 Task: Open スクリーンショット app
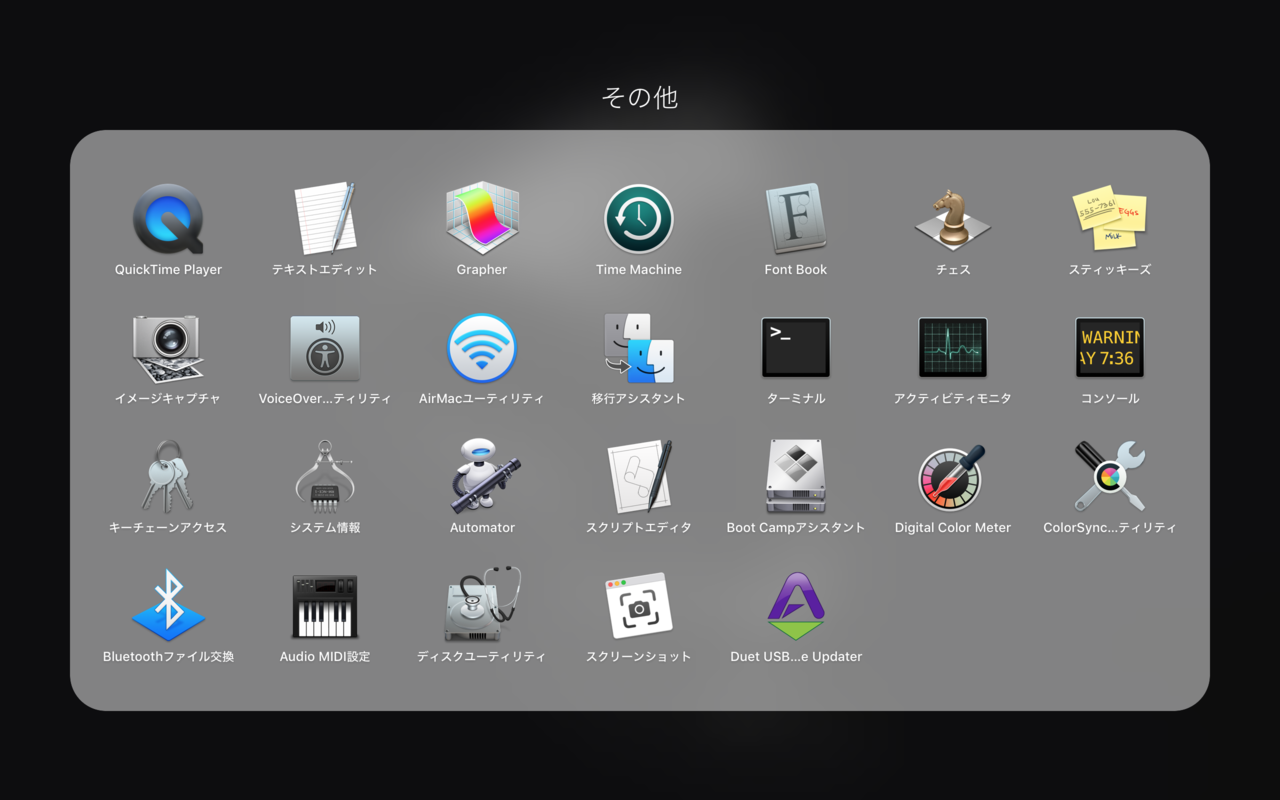pyautogui.click(x=639, y=606)
